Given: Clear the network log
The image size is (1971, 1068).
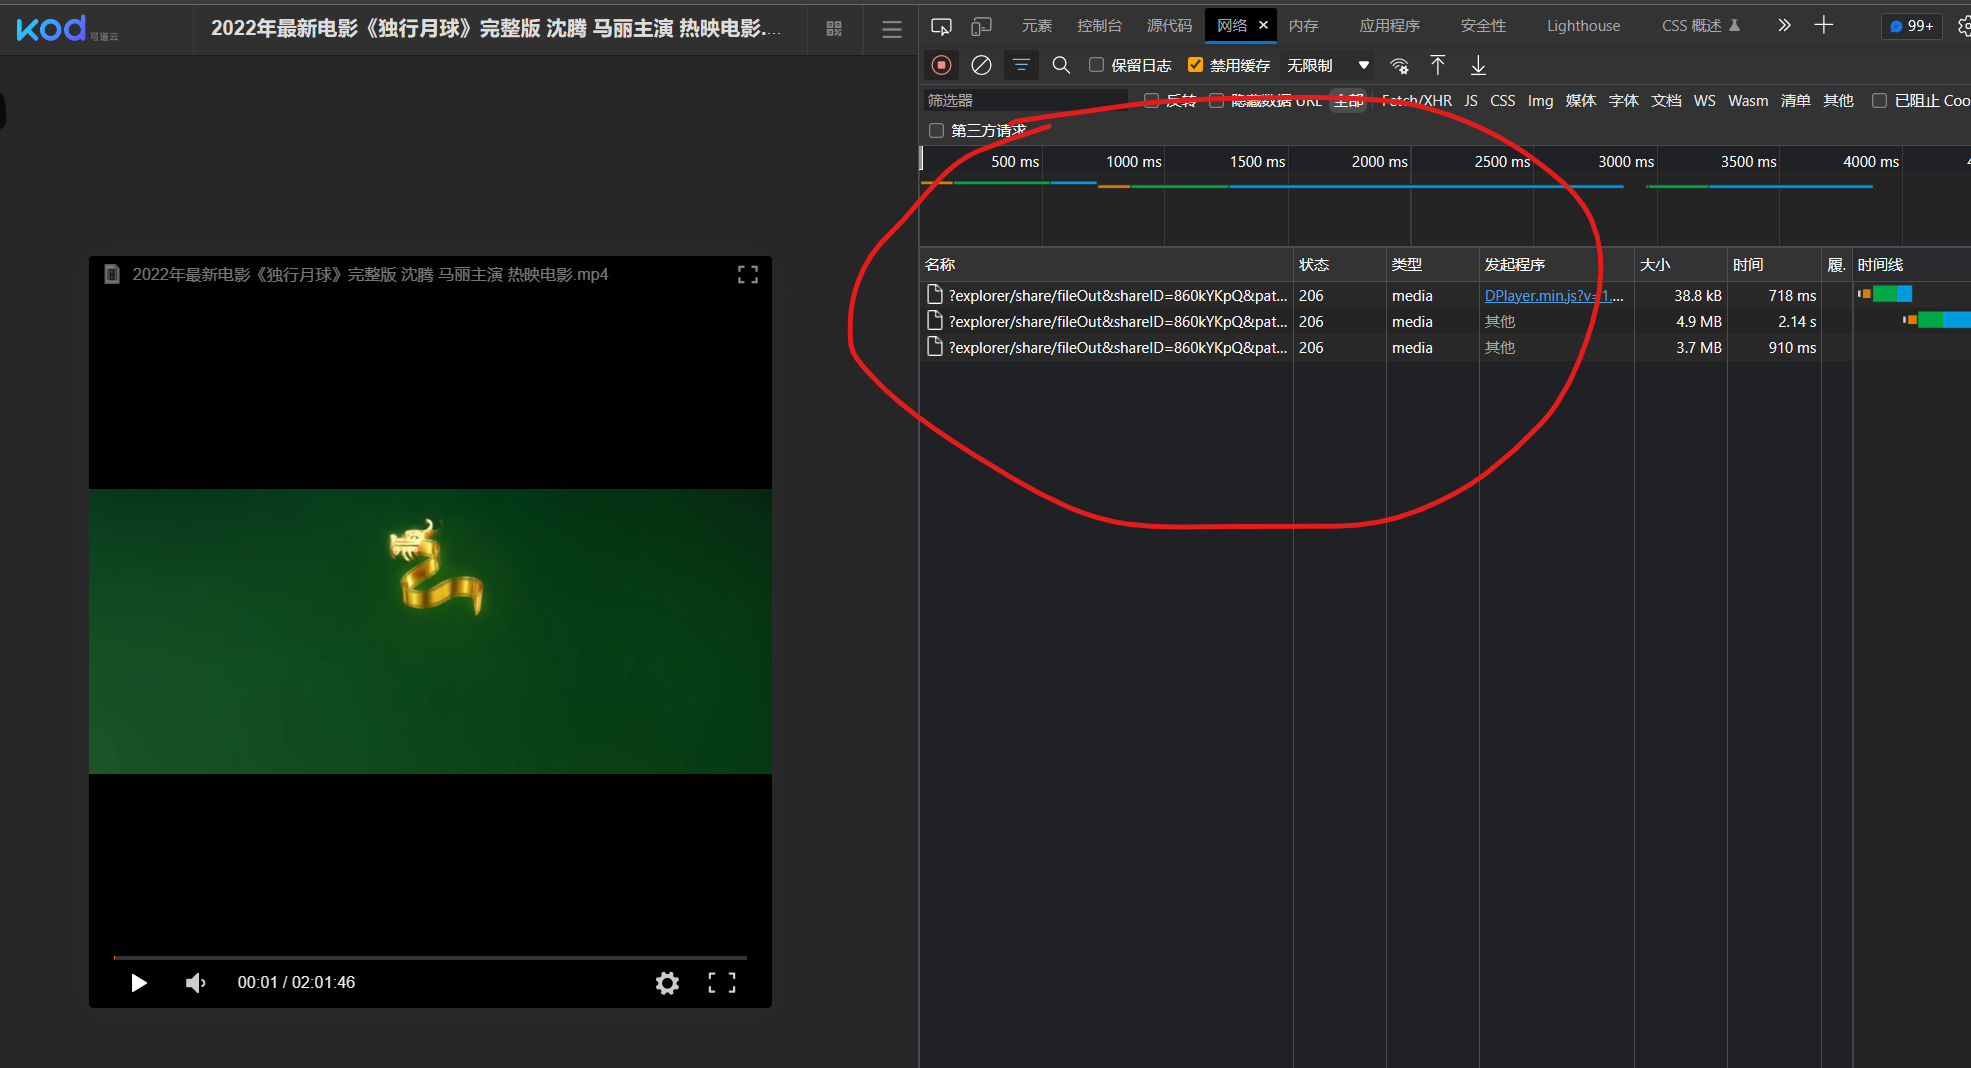Looking at the screenshot, I should click(x=981, y=65).
